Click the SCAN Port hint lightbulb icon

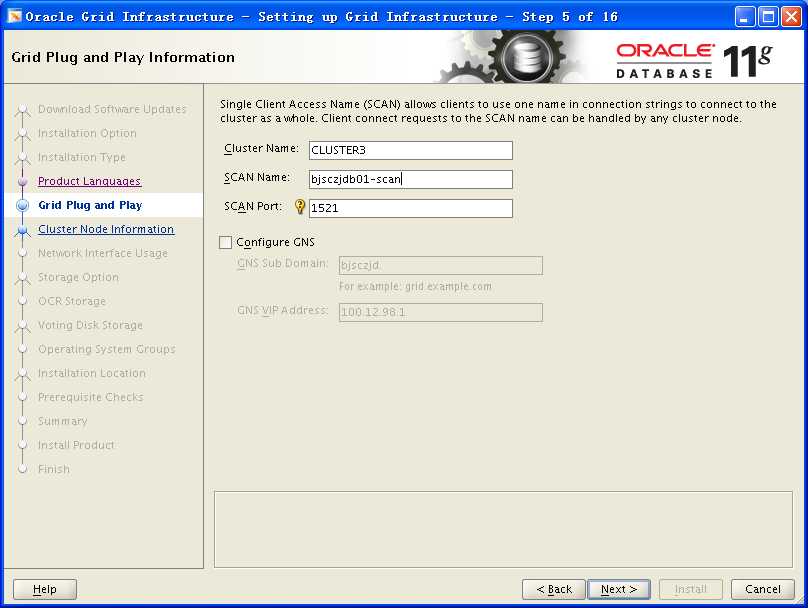299,207
